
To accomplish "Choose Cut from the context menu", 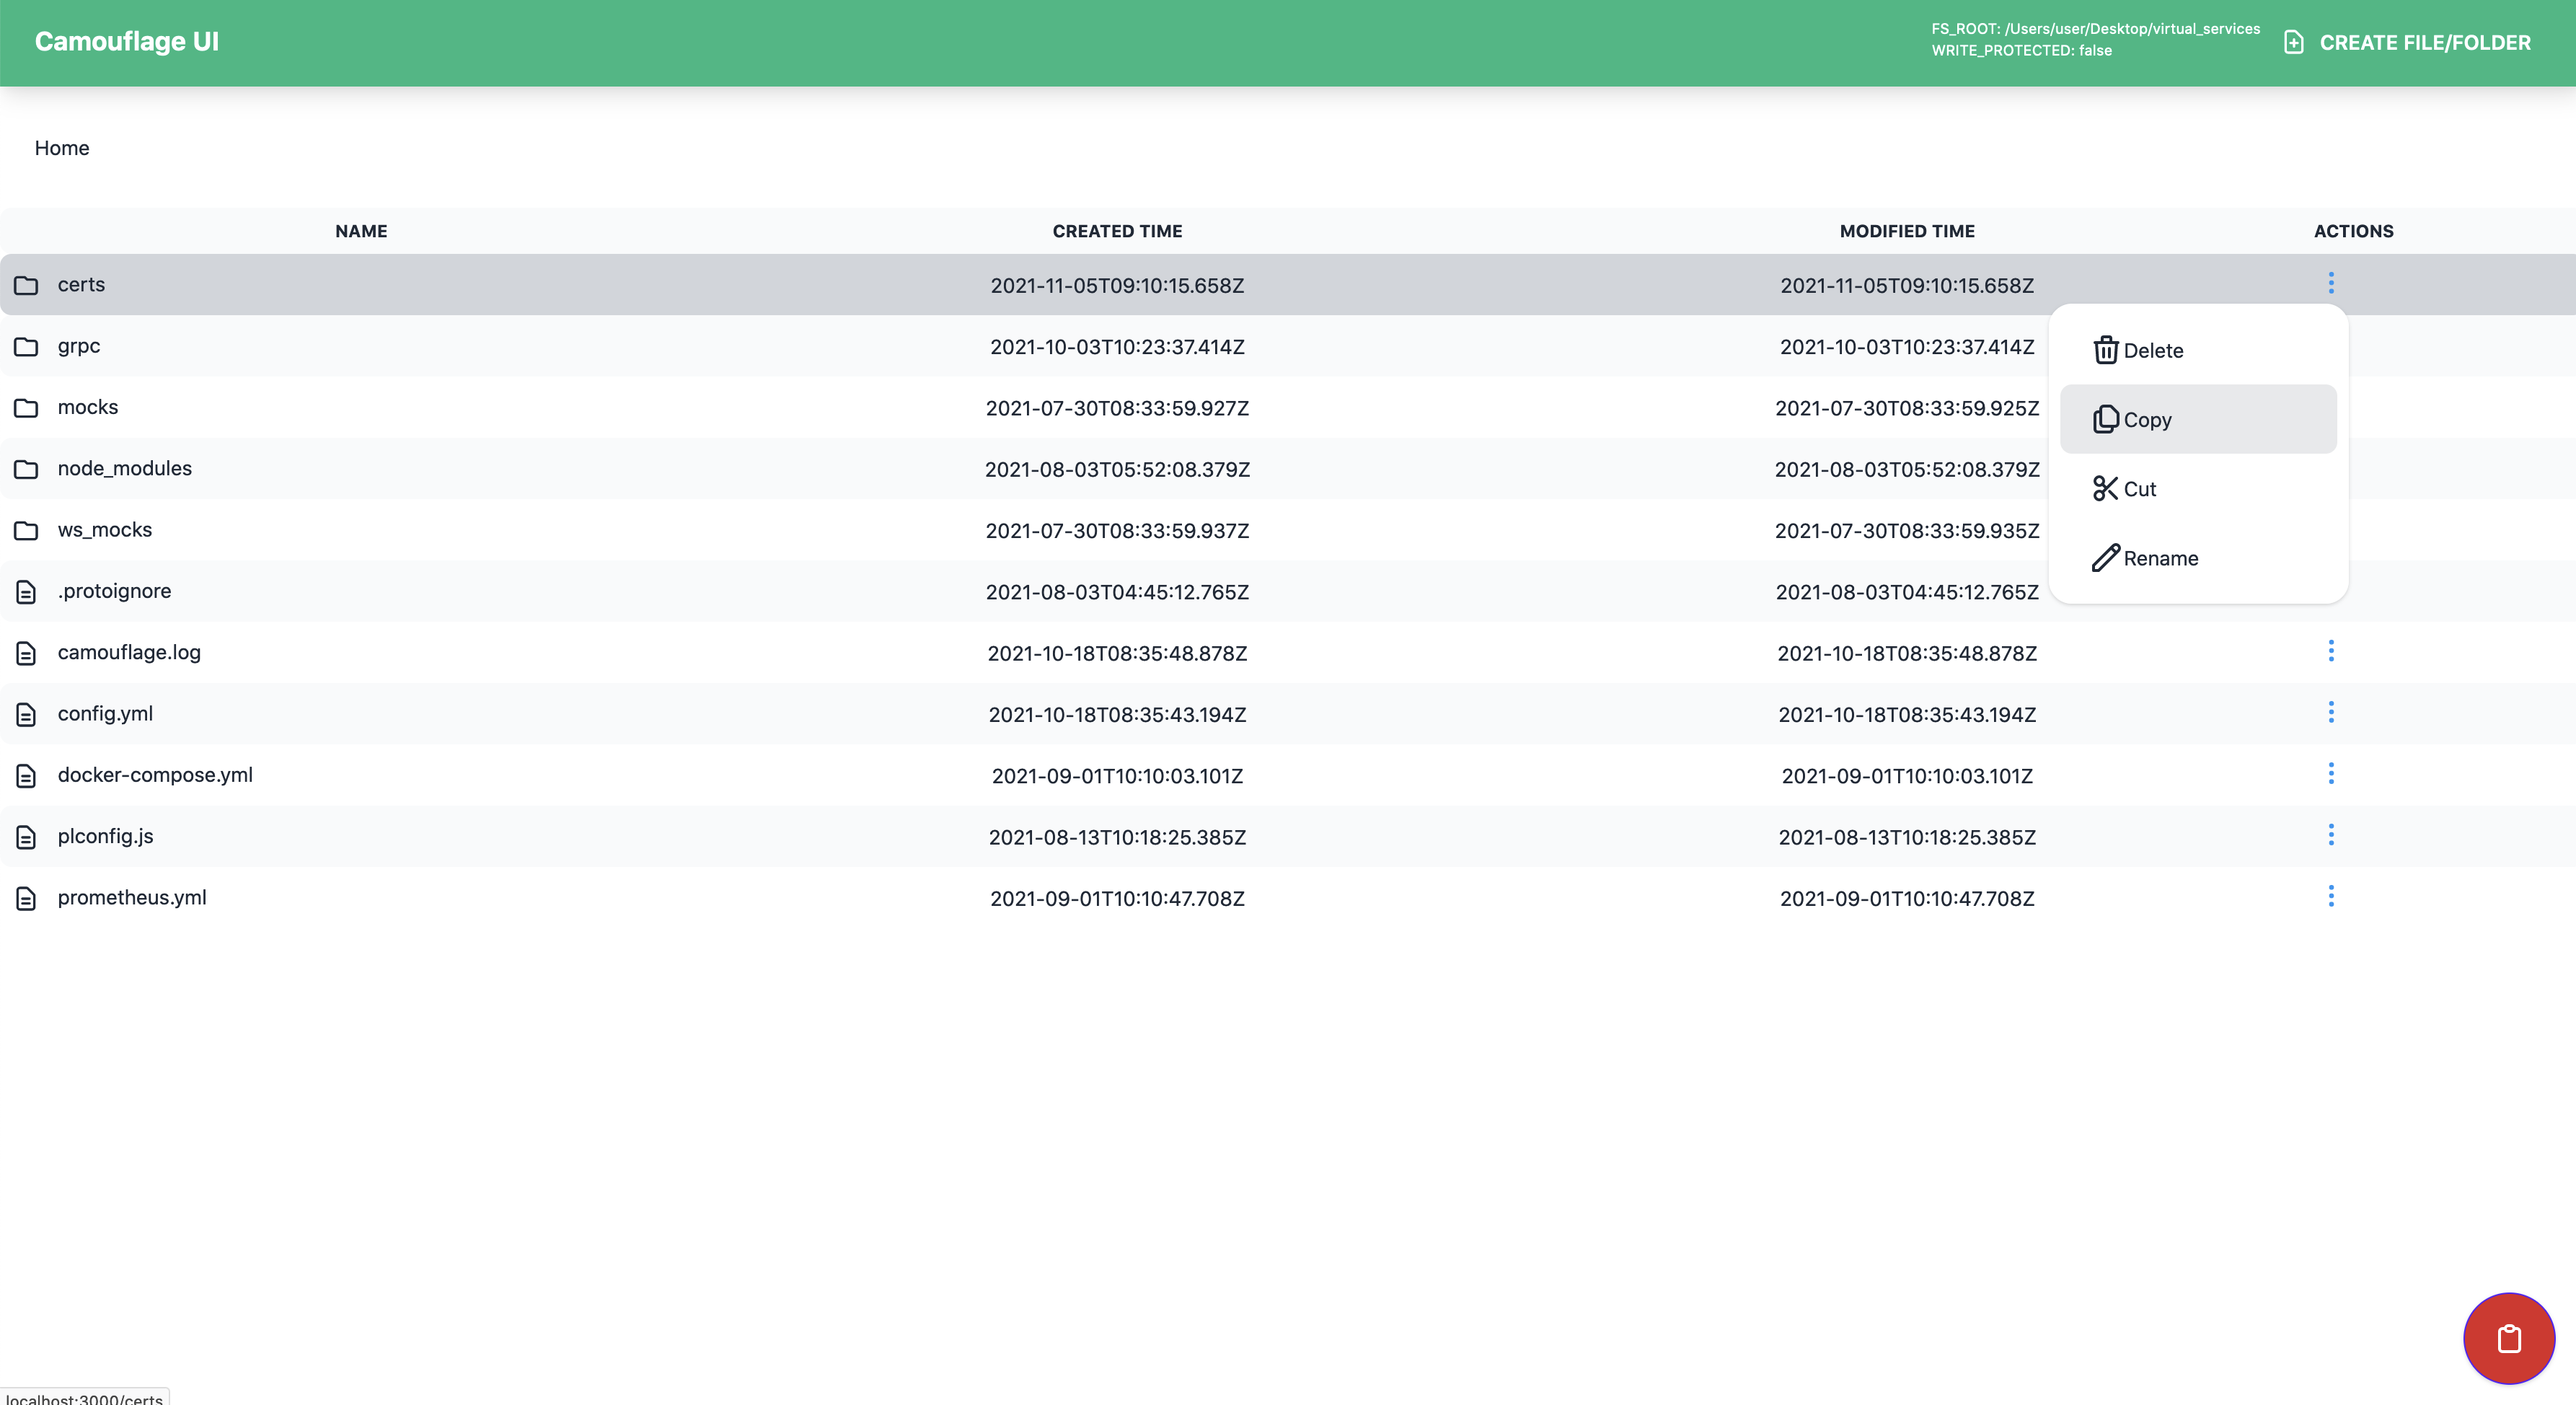I will [x=2198, y=488].
